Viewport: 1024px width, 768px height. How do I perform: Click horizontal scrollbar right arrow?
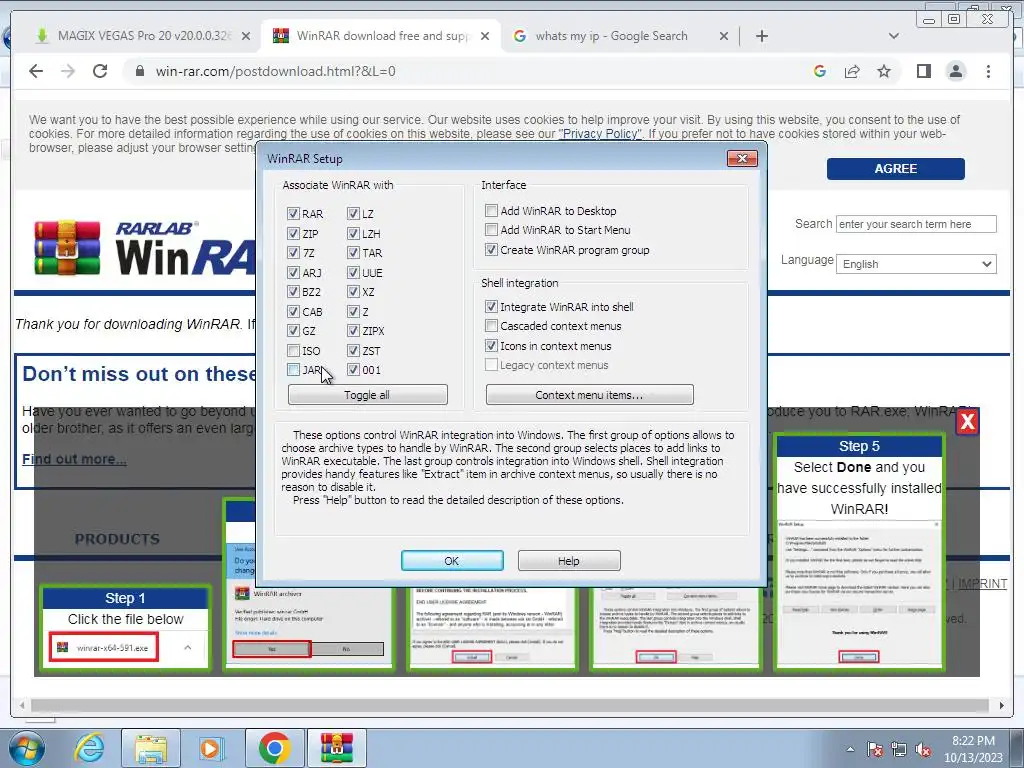(1001, 705)
